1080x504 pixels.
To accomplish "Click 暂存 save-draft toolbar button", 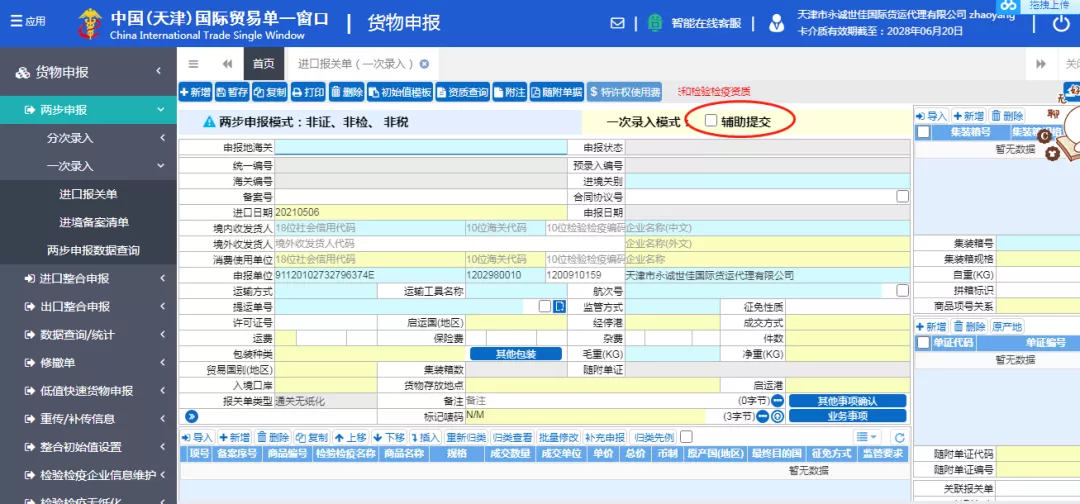I will point(232,92).
